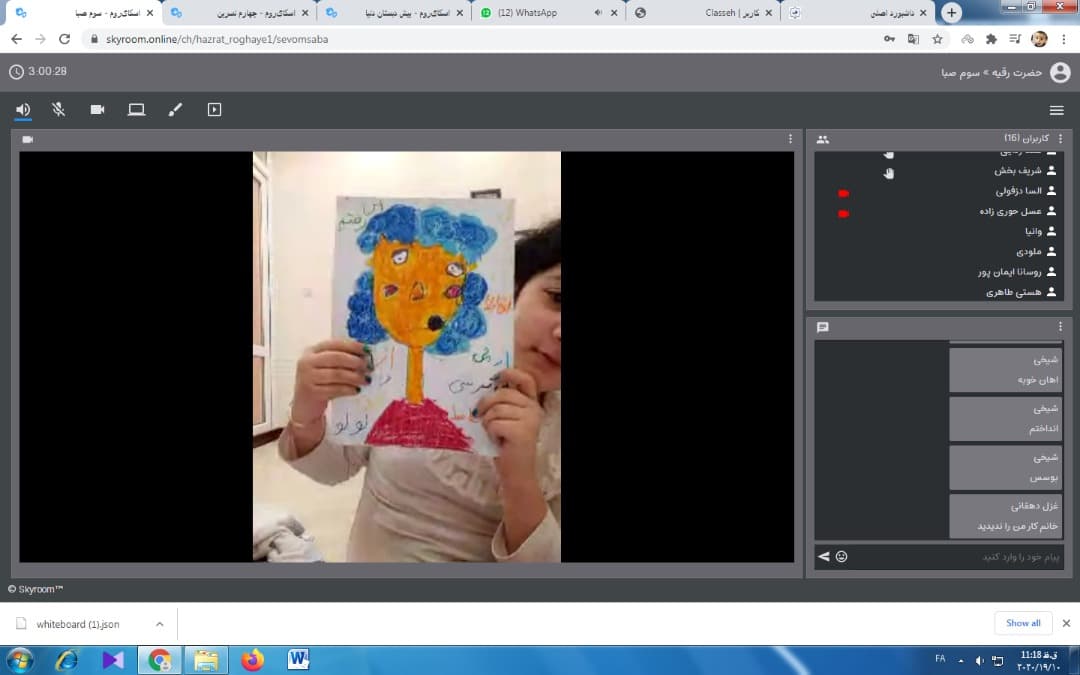Open the hamburger menu at top right

(x=1056, y=110)
